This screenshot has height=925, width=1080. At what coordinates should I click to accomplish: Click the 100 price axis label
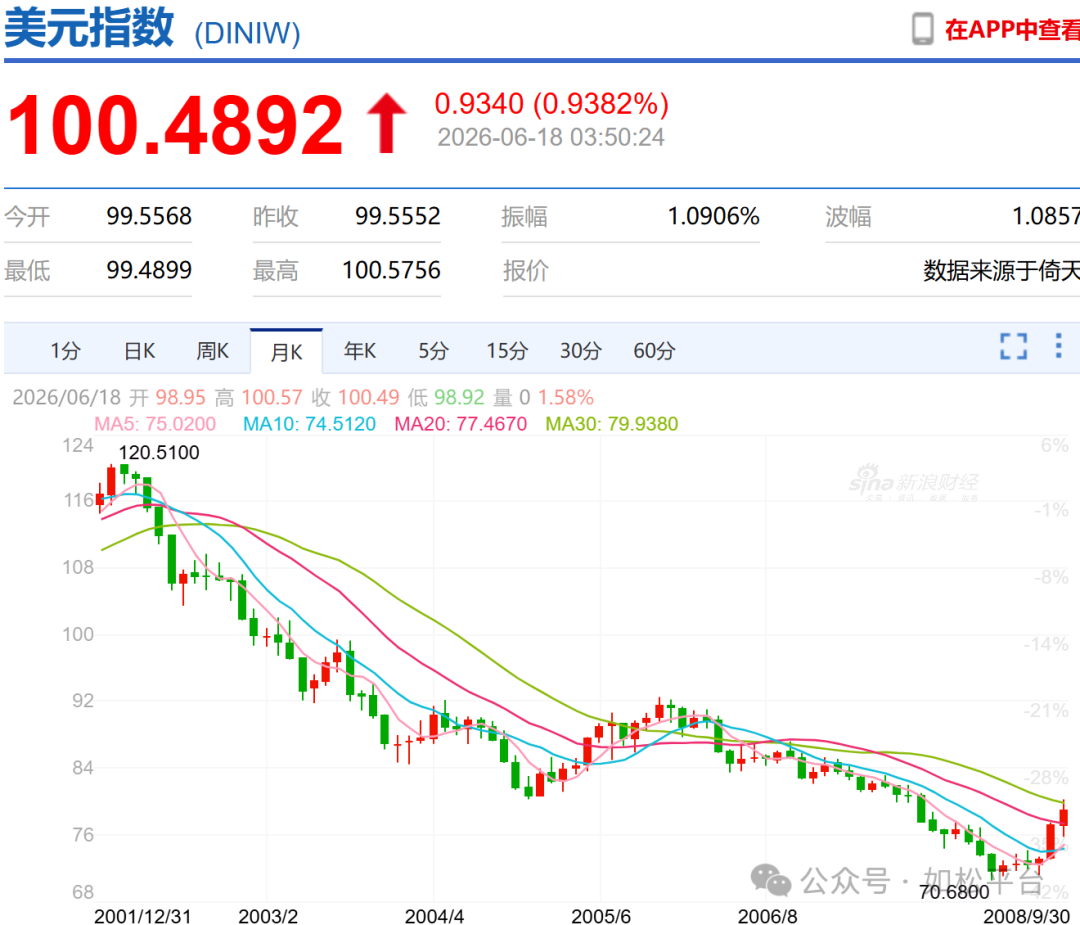tap(78, 634)
